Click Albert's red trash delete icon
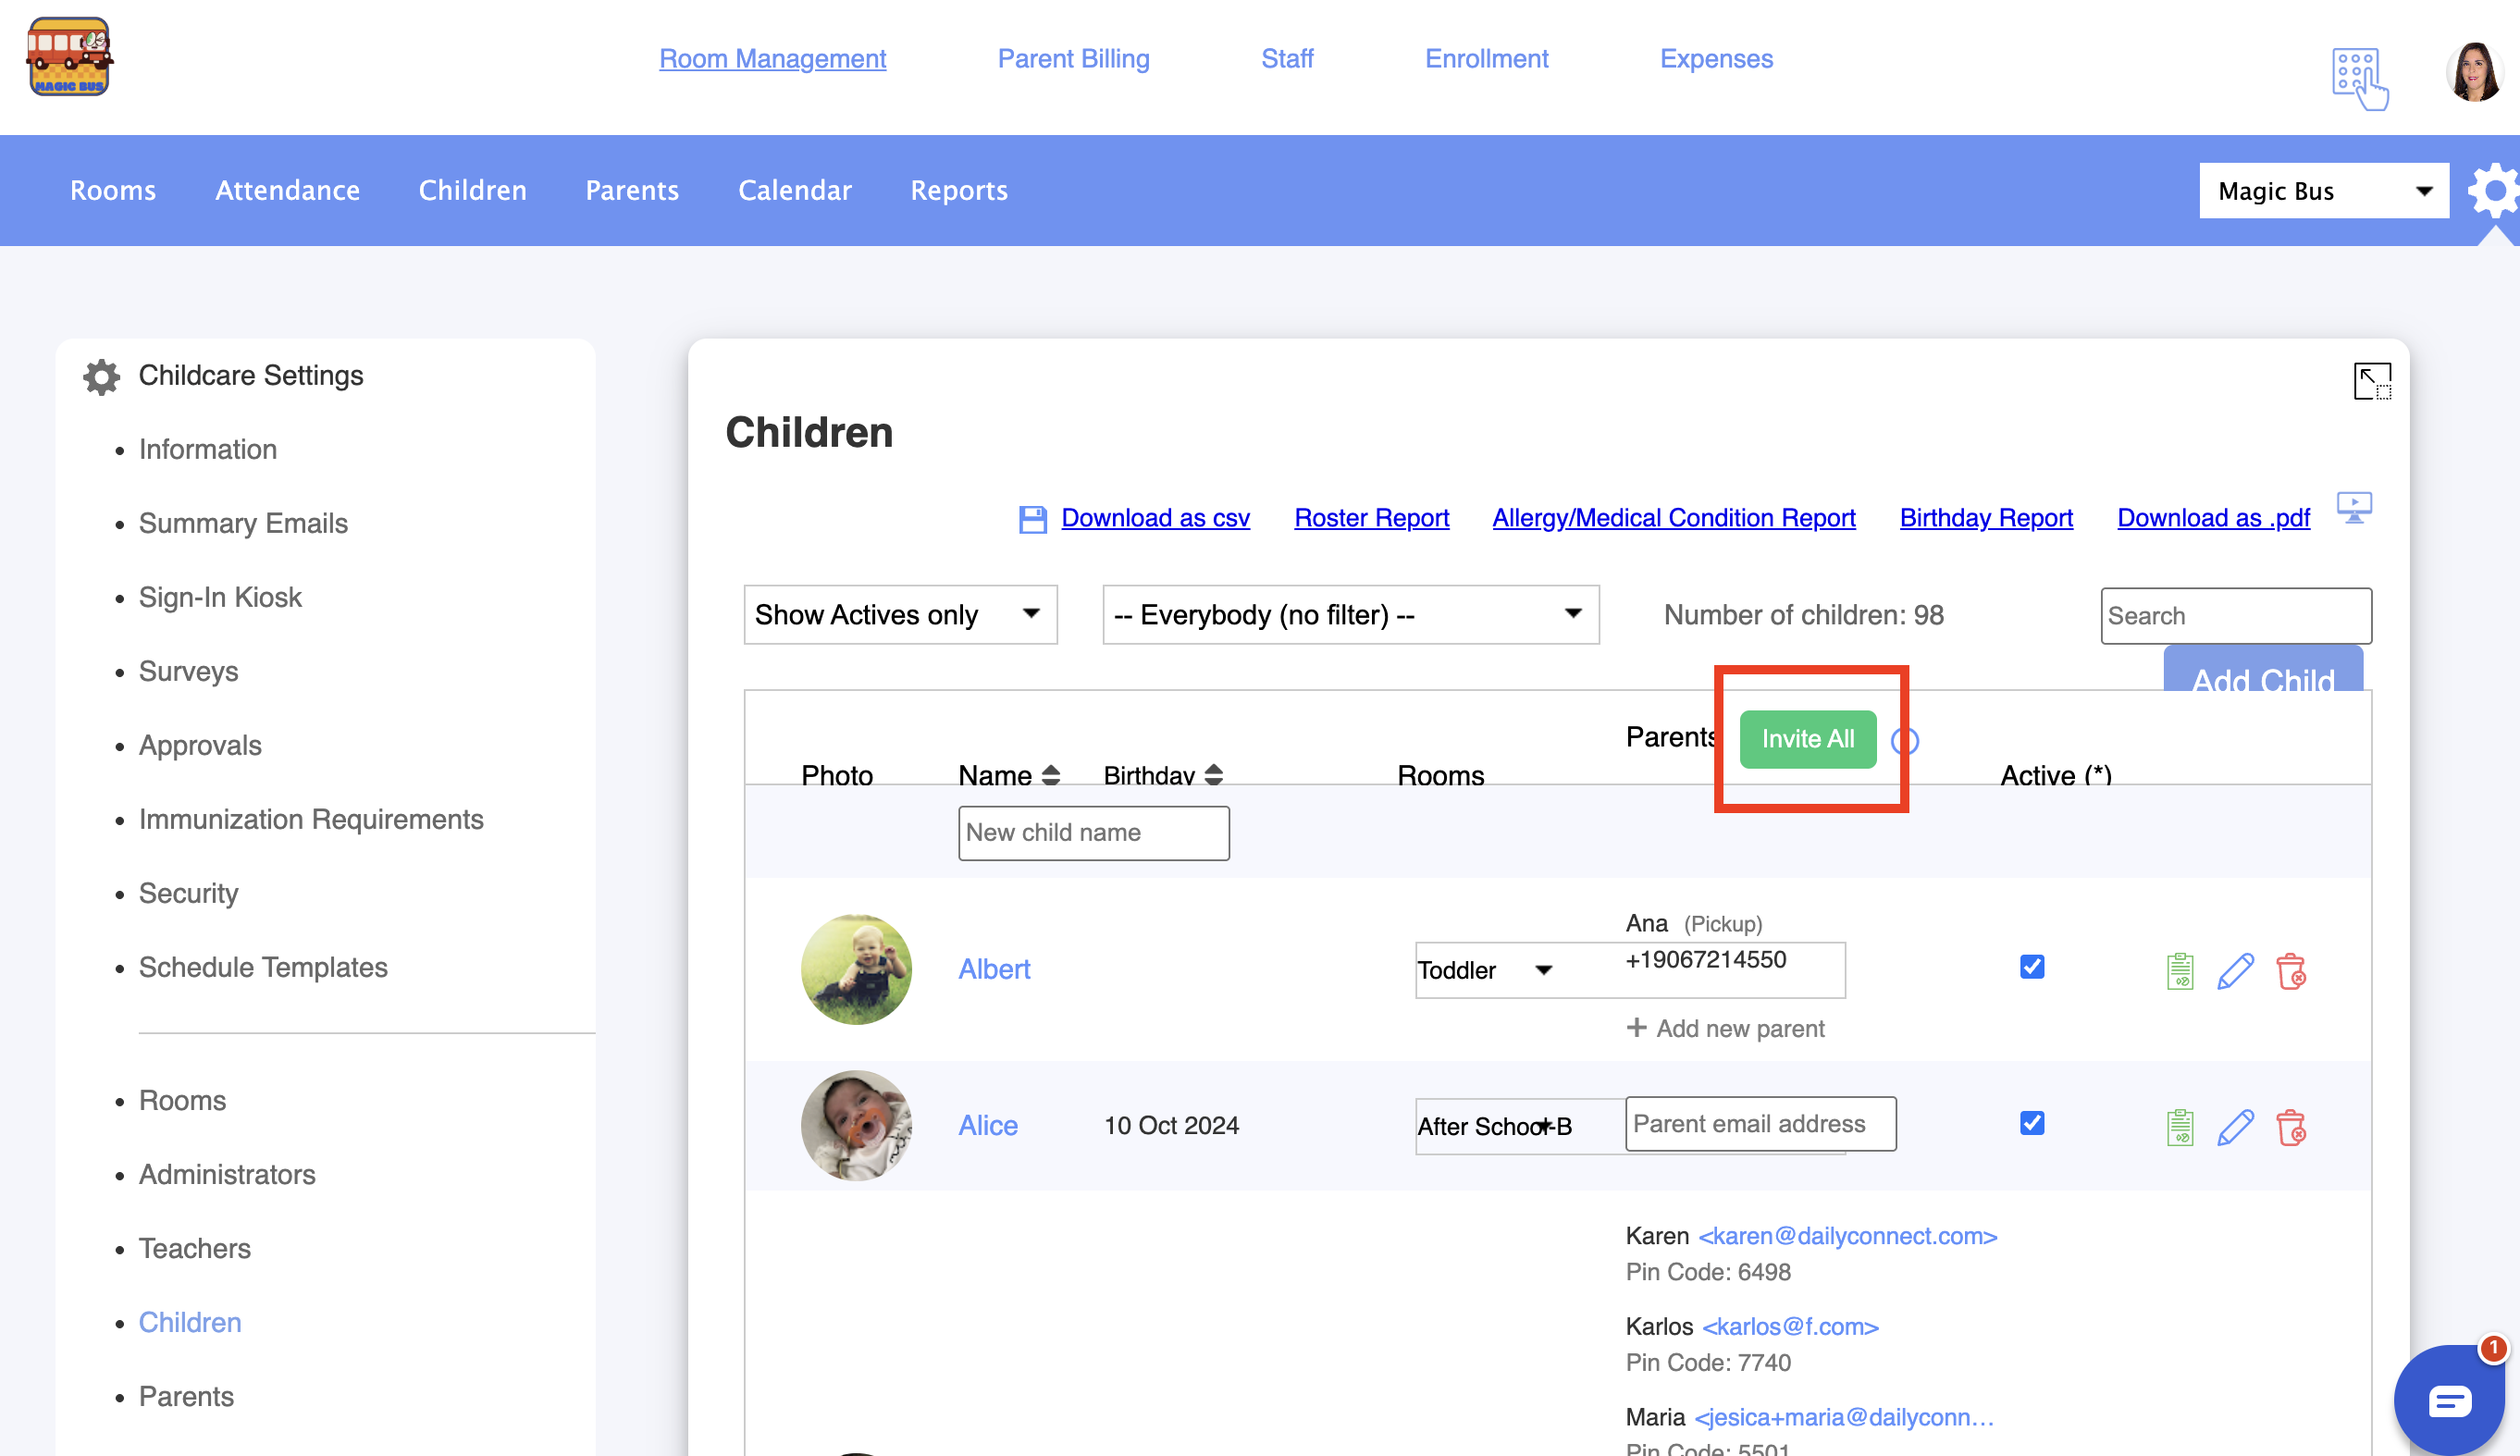 point(2290,970)
